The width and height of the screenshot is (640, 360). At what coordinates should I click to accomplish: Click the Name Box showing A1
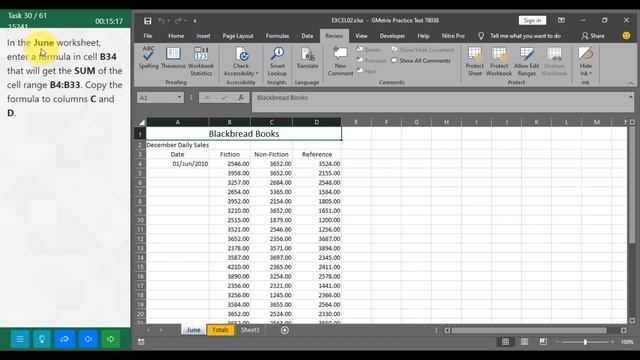(x=156, y=98)
